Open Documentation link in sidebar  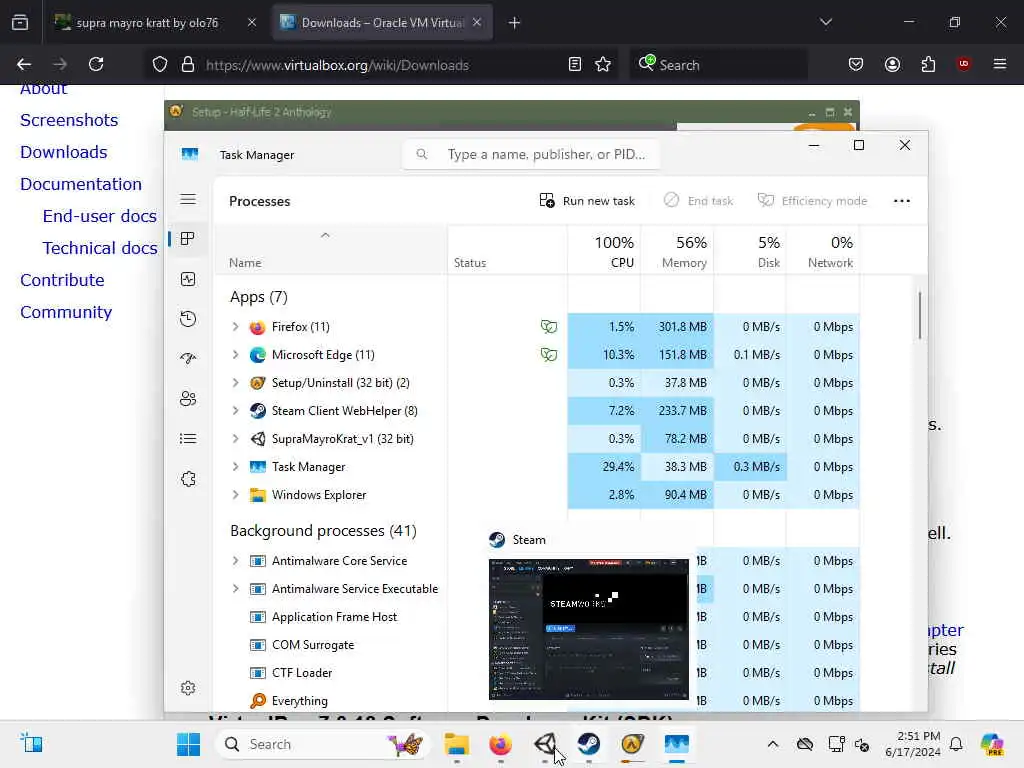click(81, 184)
